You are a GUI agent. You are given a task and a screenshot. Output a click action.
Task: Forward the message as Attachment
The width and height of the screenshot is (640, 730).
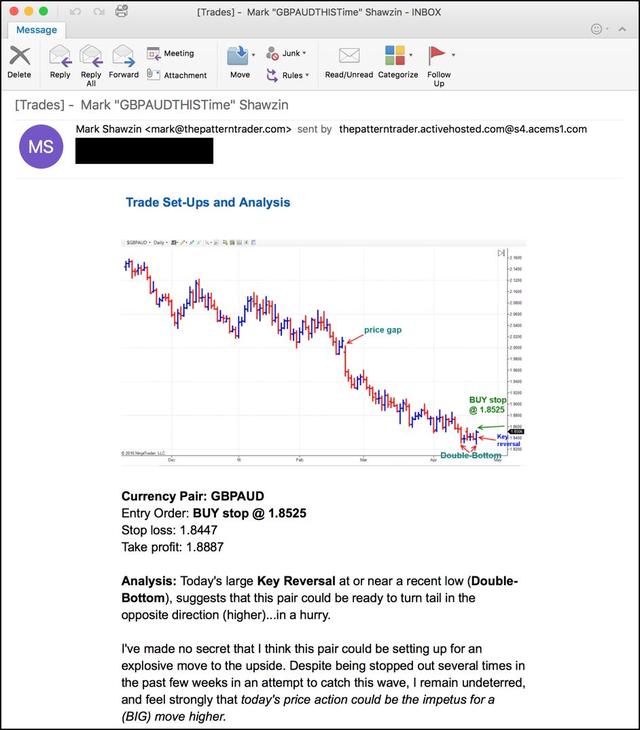point(177,75)
